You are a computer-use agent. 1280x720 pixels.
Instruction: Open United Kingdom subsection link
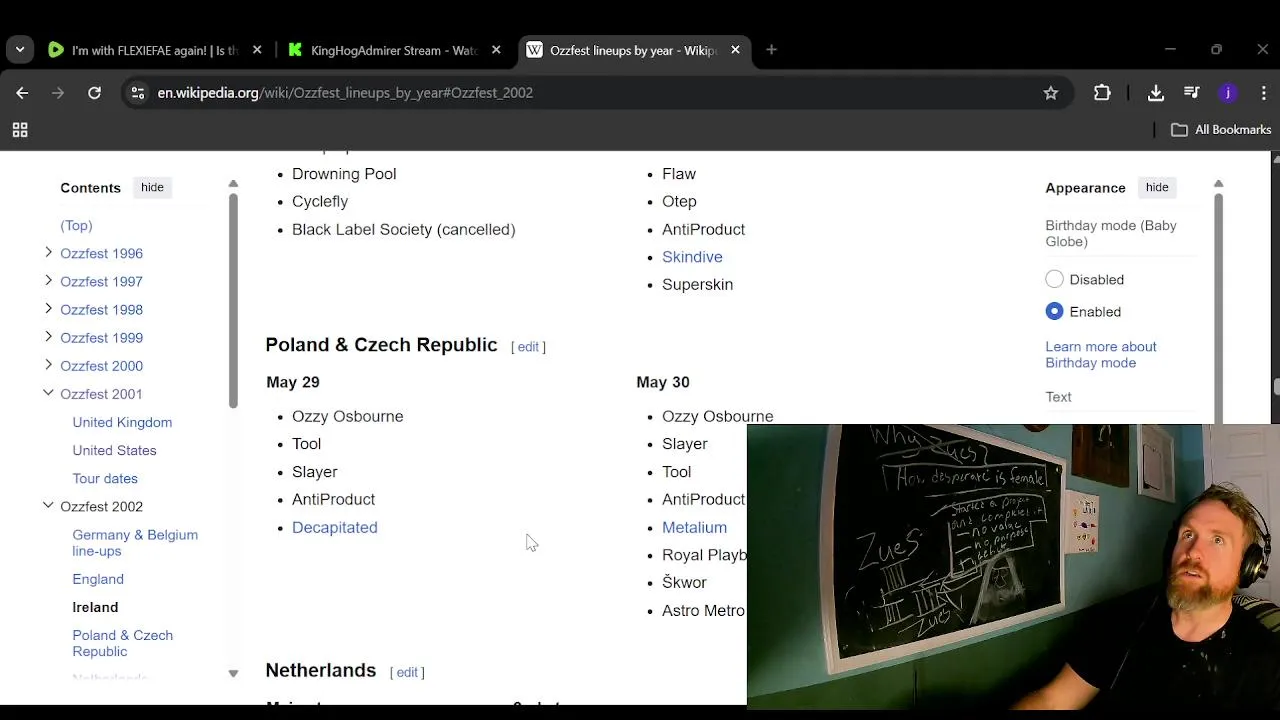click(x=122, y=422)
